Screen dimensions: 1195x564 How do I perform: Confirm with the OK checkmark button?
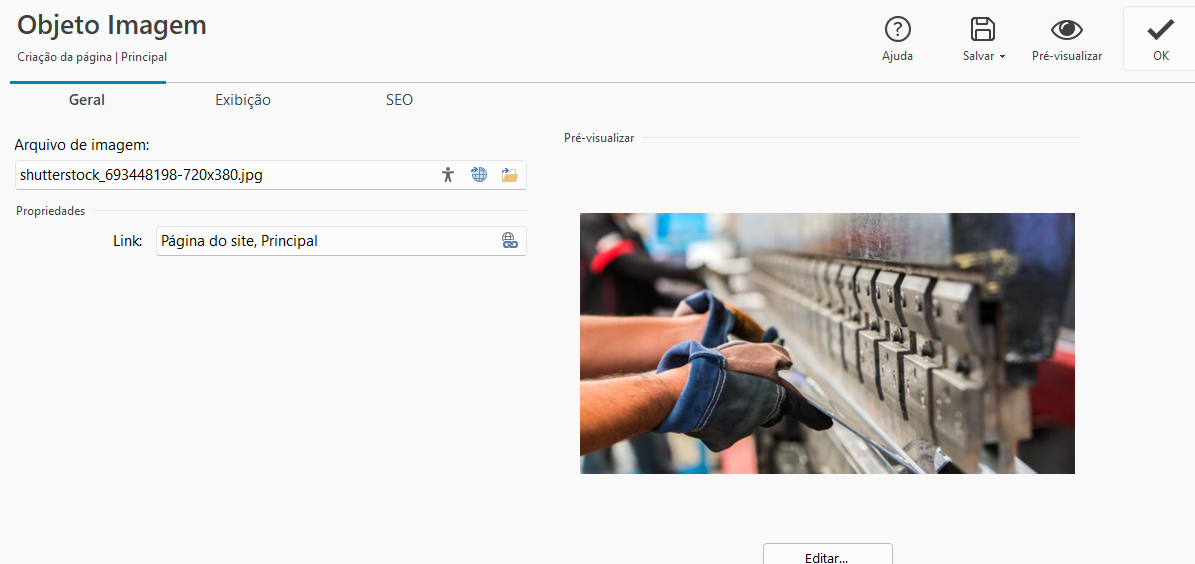pos(1160,39)
